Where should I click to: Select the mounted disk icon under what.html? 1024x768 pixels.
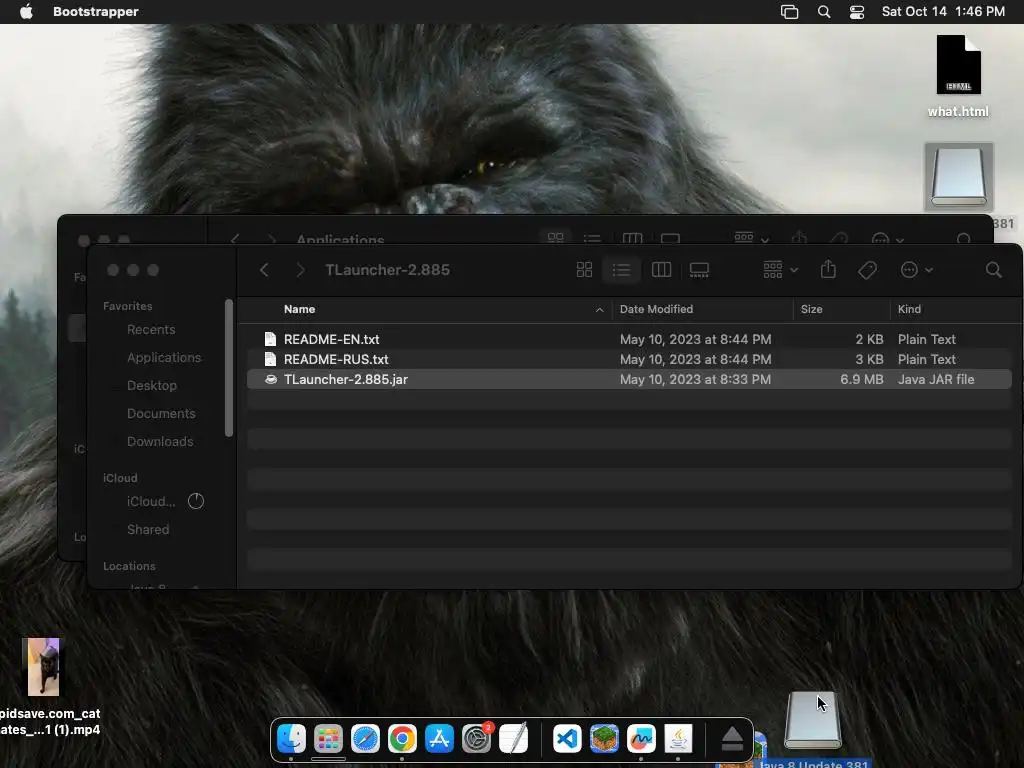(x=958, y=177)
